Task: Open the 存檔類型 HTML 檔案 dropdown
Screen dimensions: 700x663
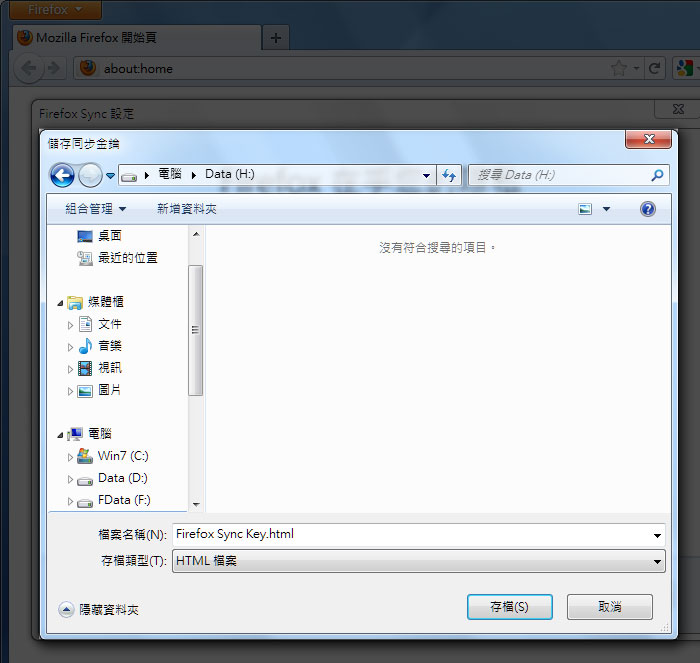Action: pyautogui.click(x=419, y=561)
